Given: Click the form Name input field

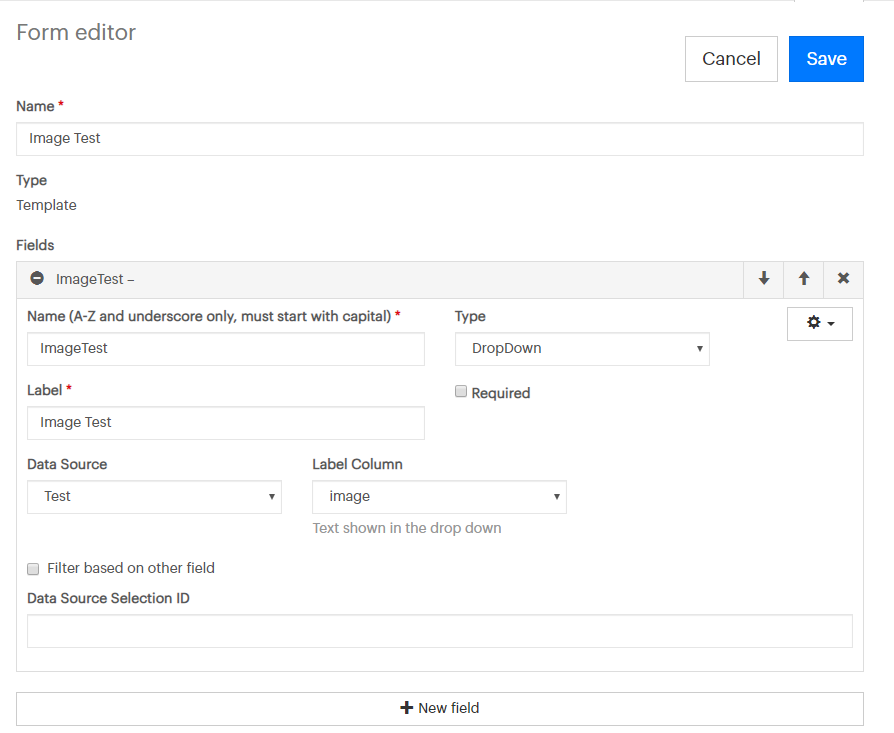Looking at the screenshot, I should click(x=439, y=139).
